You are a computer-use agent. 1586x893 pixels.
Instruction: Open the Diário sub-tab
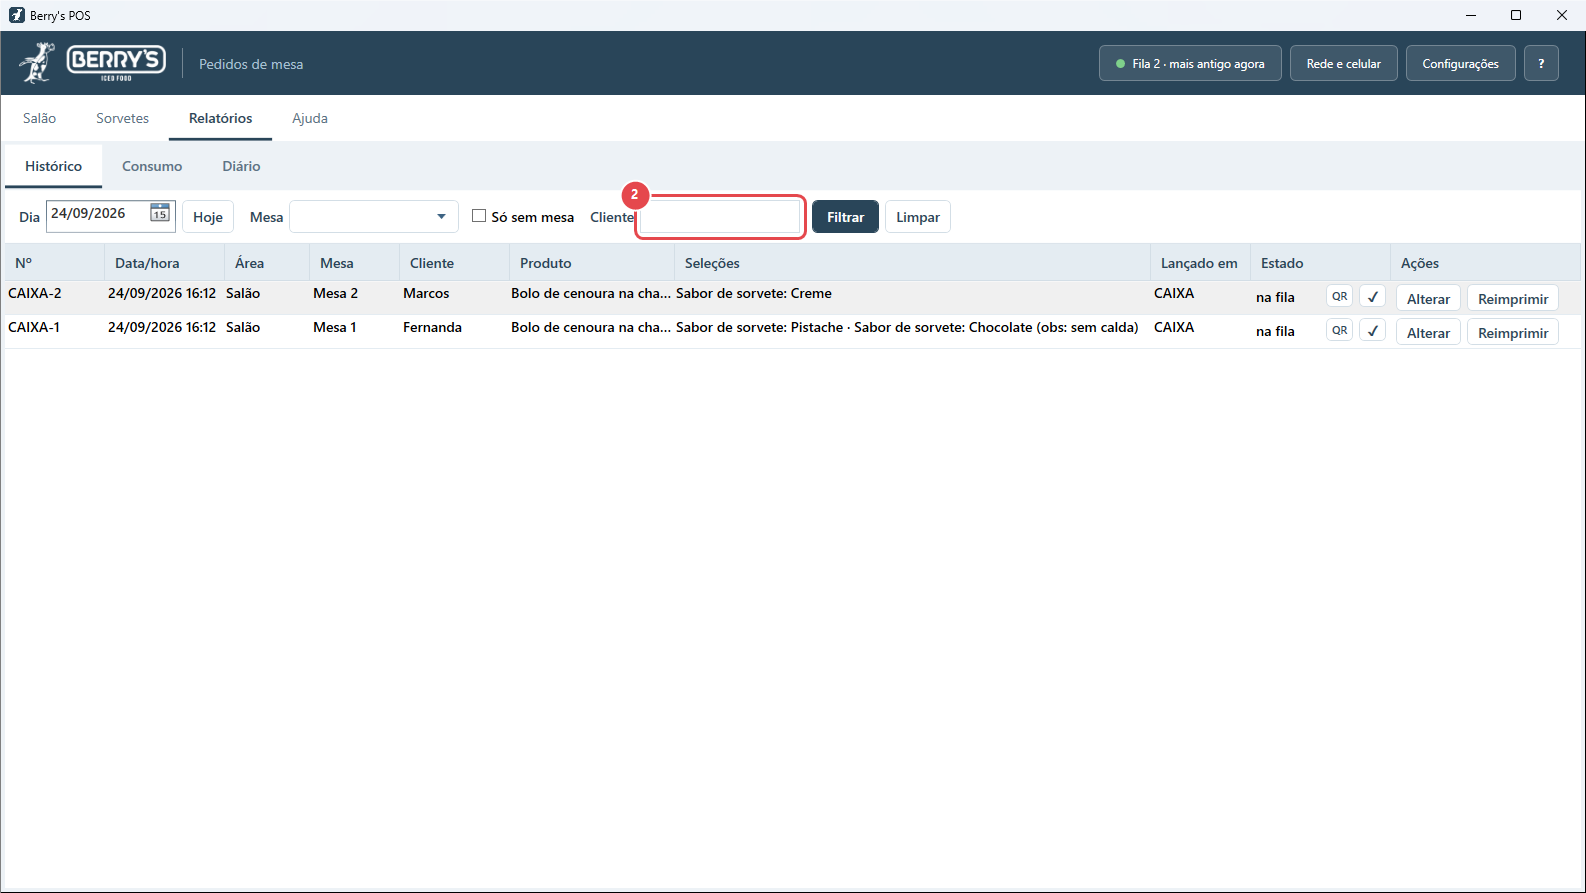coord(241,166)
